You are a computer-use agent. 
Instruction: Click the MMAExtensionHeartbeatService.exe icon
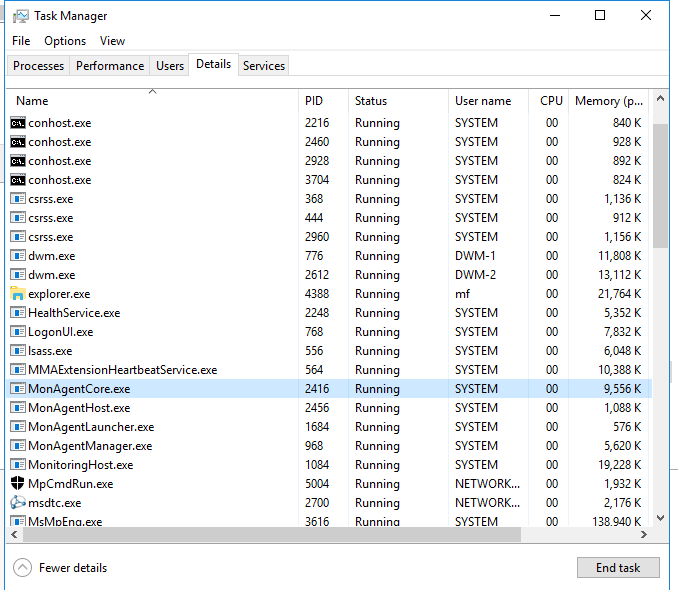click(x=18, y=370)
